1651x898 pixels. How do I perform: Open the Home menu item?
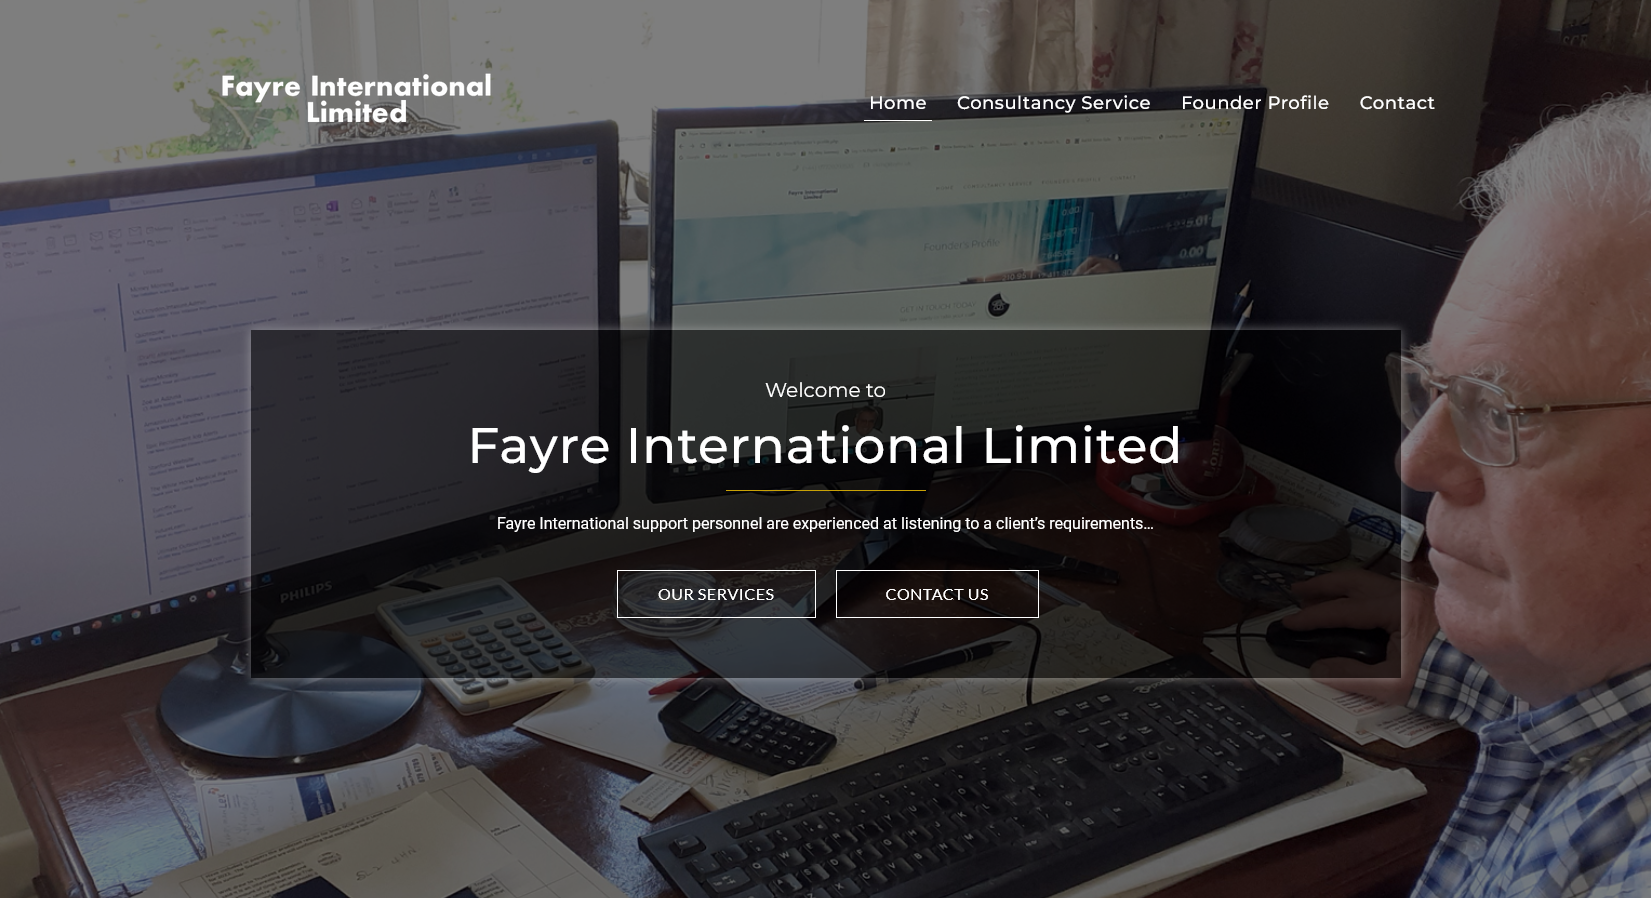point(897,103)
